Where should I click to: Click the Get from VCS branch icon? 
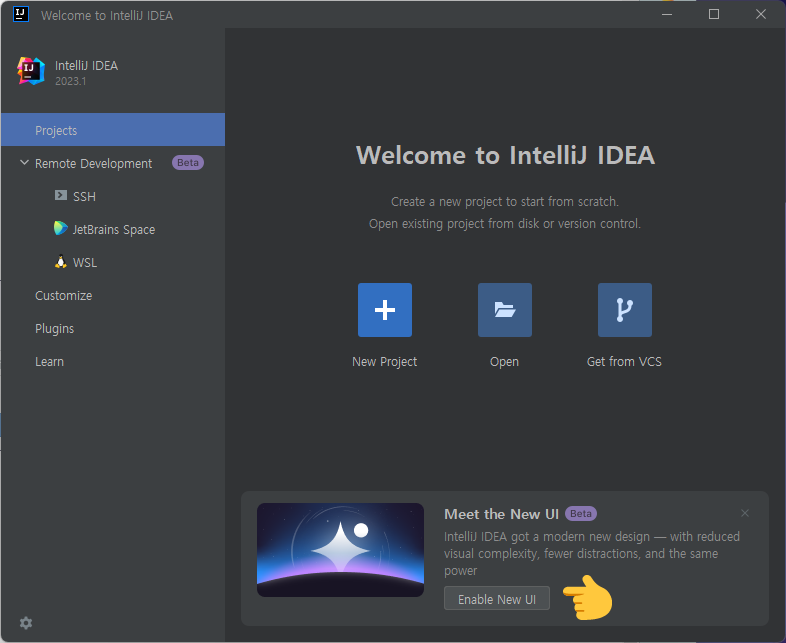point(625,310)
